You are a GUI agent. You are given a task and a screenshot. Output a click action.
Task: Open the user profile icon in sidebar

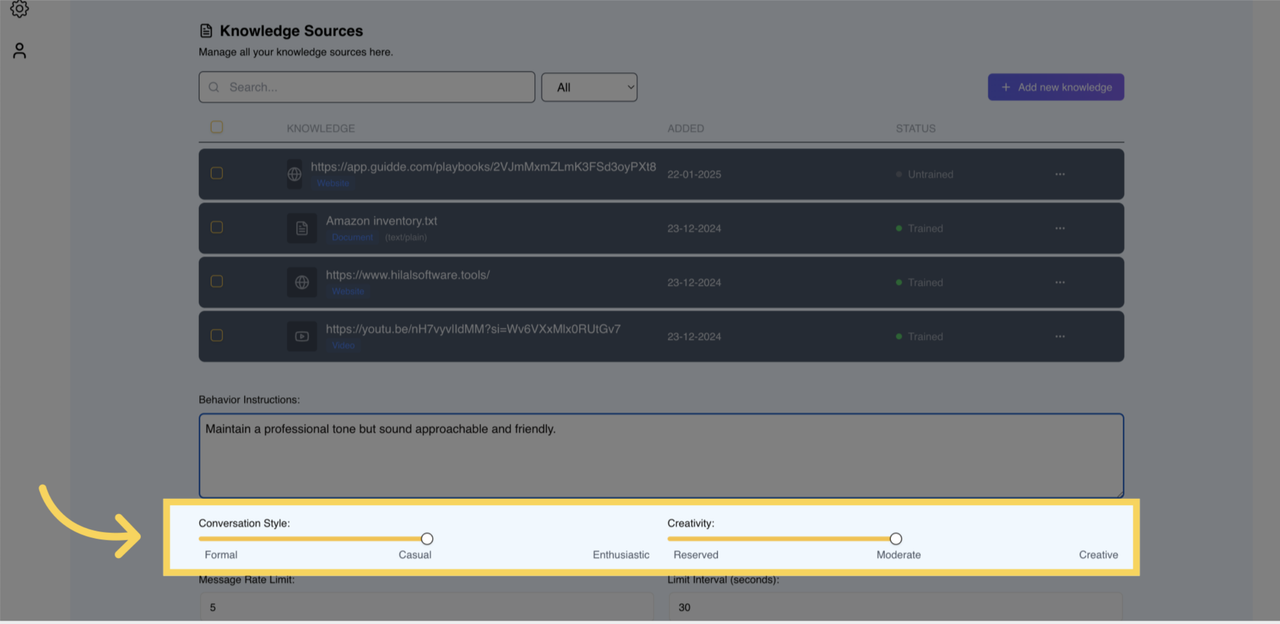(x=19, y=51)
